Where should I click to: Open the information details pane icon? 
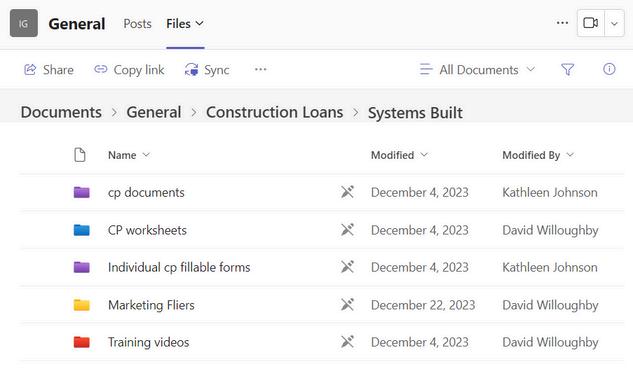pyautogui.click(x=609, y=69)
